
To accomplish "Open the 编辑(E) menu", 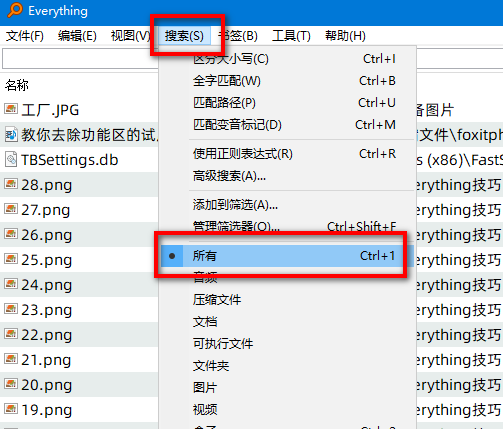I will (x=77, y=36).
